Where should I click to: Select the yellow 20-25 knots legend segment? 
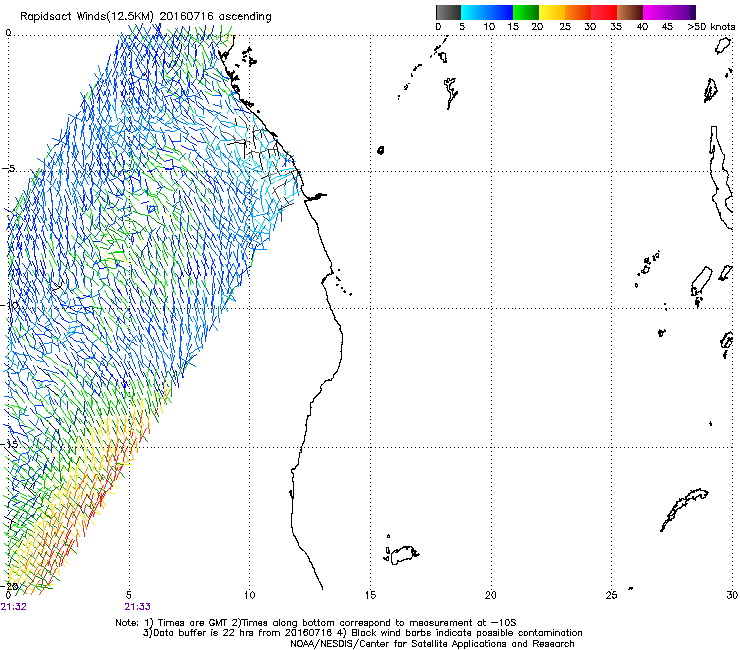pyautogui.click(x=552, y=12)
